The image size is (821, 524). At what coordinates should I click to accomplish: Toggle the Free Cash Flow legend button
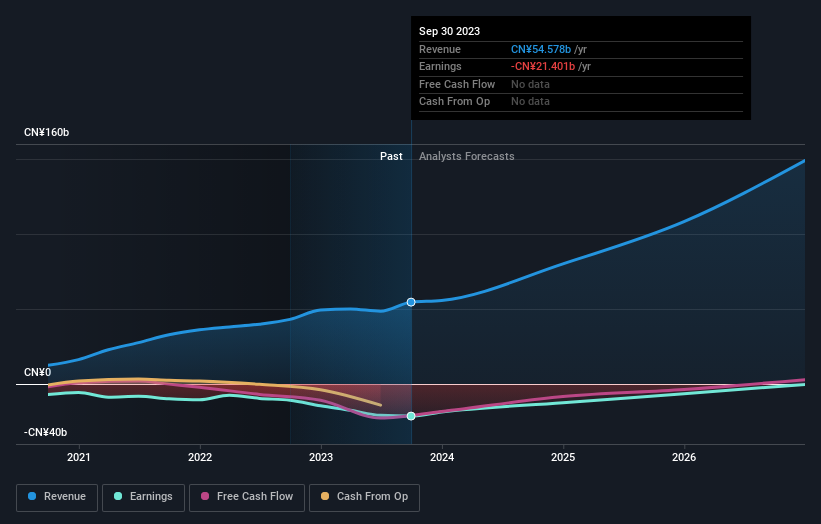[247, 497]
